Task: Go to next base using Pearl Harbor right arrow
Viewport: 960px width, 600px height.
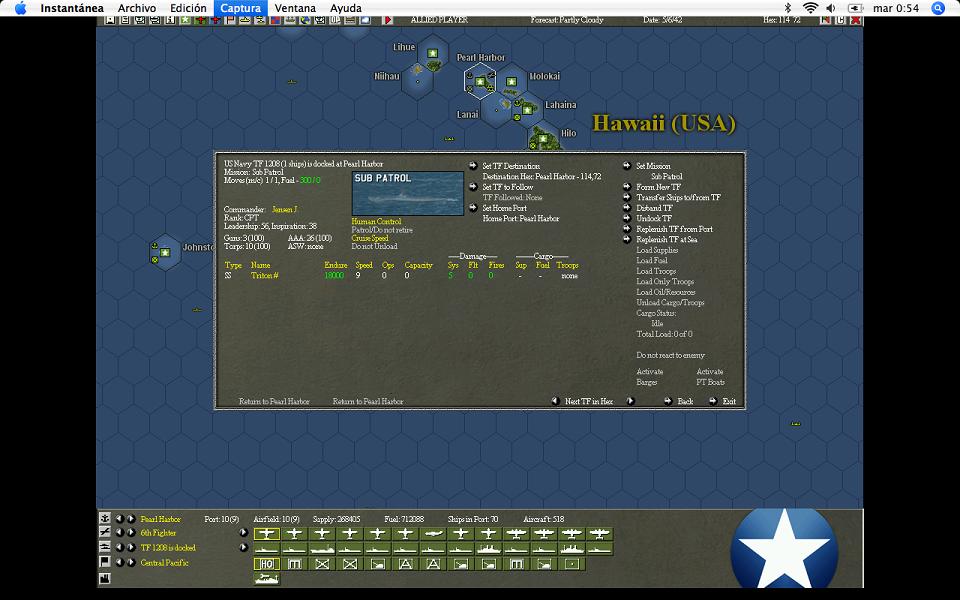Action: [x=131, y=519]
